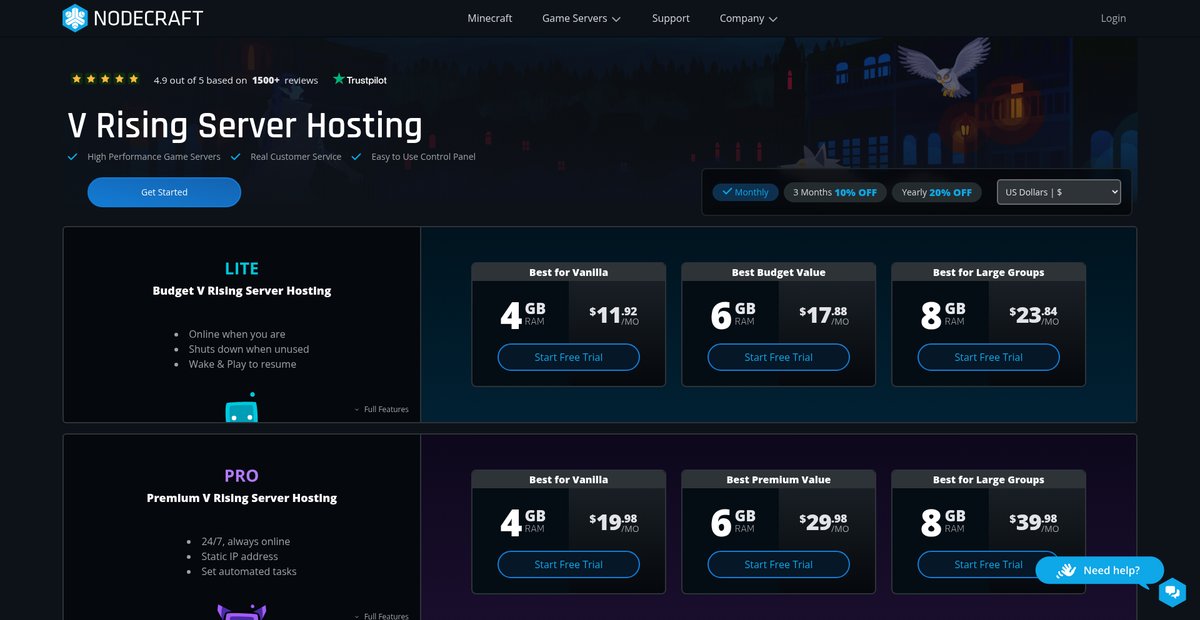Select Monthly billing option

tap(745, 192)
